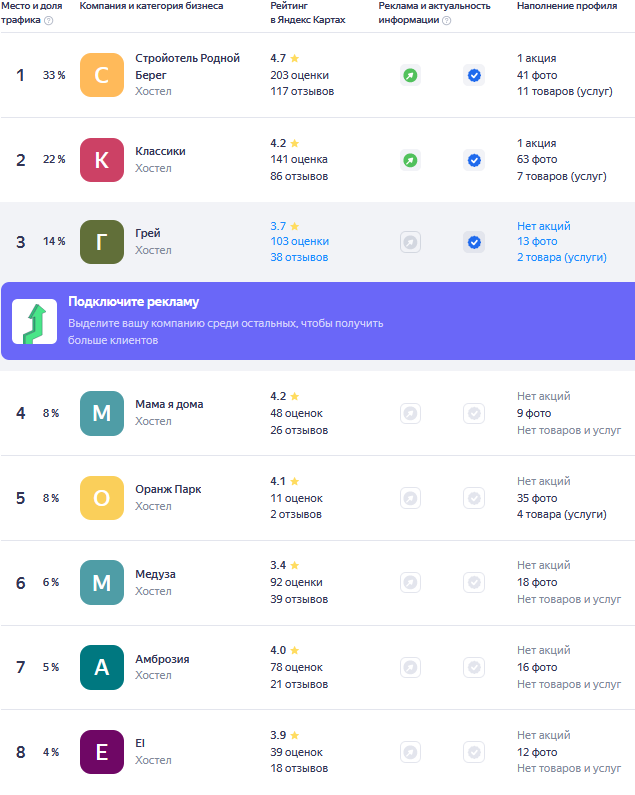
Task: Open the '103 оценки' link for Грей
Action: pos(299,241)
